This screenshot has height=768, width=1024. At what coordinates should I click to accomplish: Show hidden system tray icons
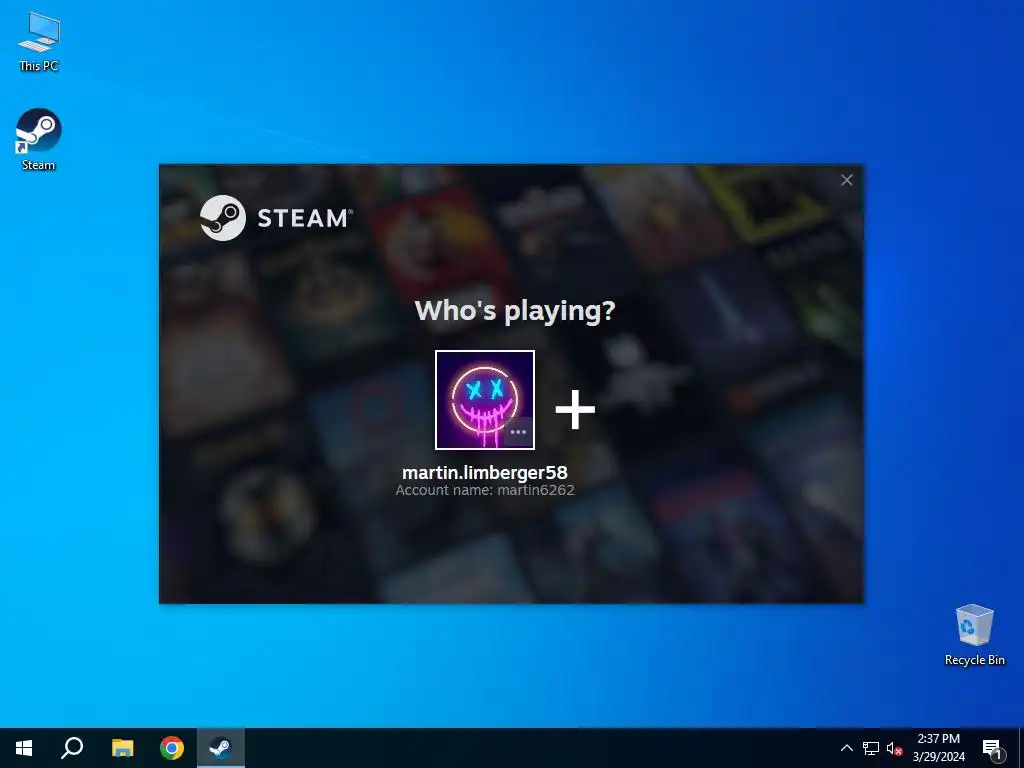(846, 748)
